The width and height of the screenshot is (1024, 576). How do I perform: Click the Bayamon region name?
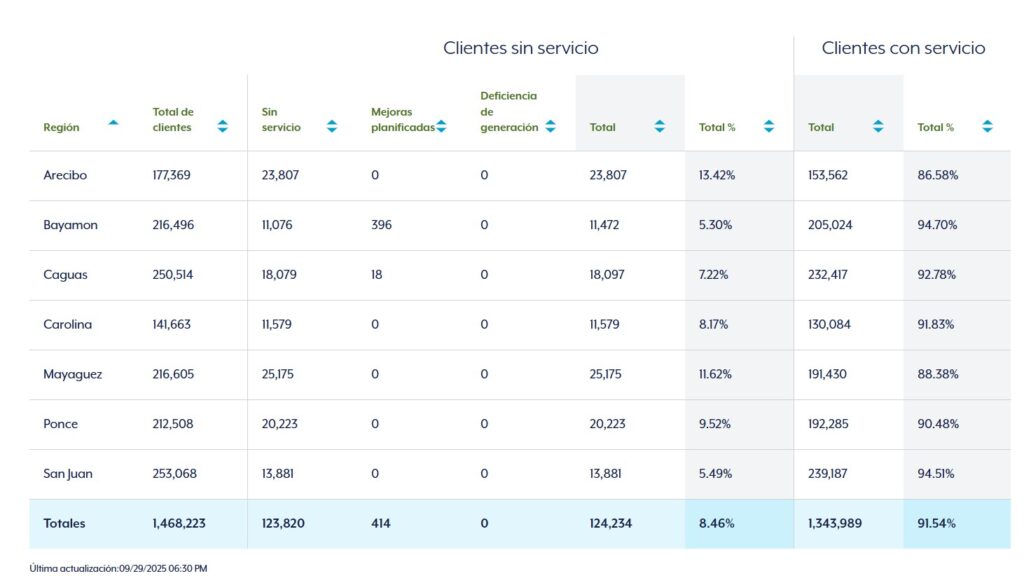(x=70, y=225)
